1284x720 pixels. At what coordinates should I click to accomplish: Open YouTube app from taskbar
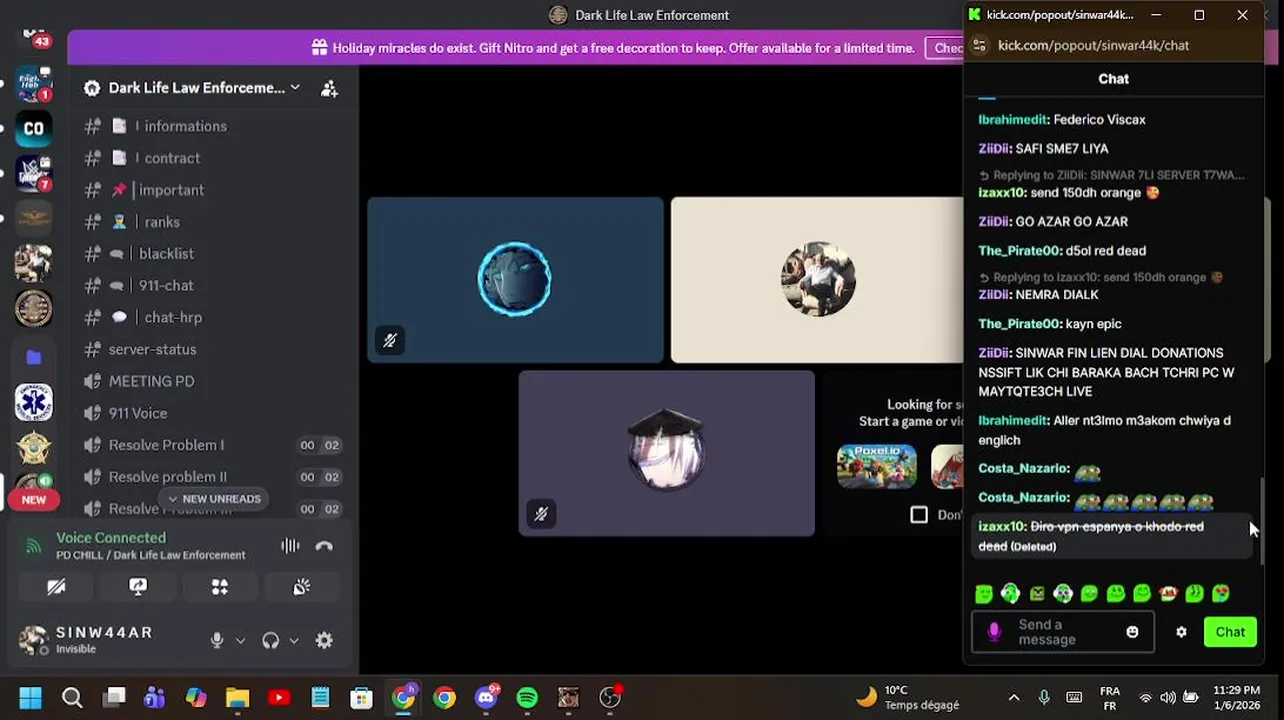pyautogui.click(x=279, y=697)
